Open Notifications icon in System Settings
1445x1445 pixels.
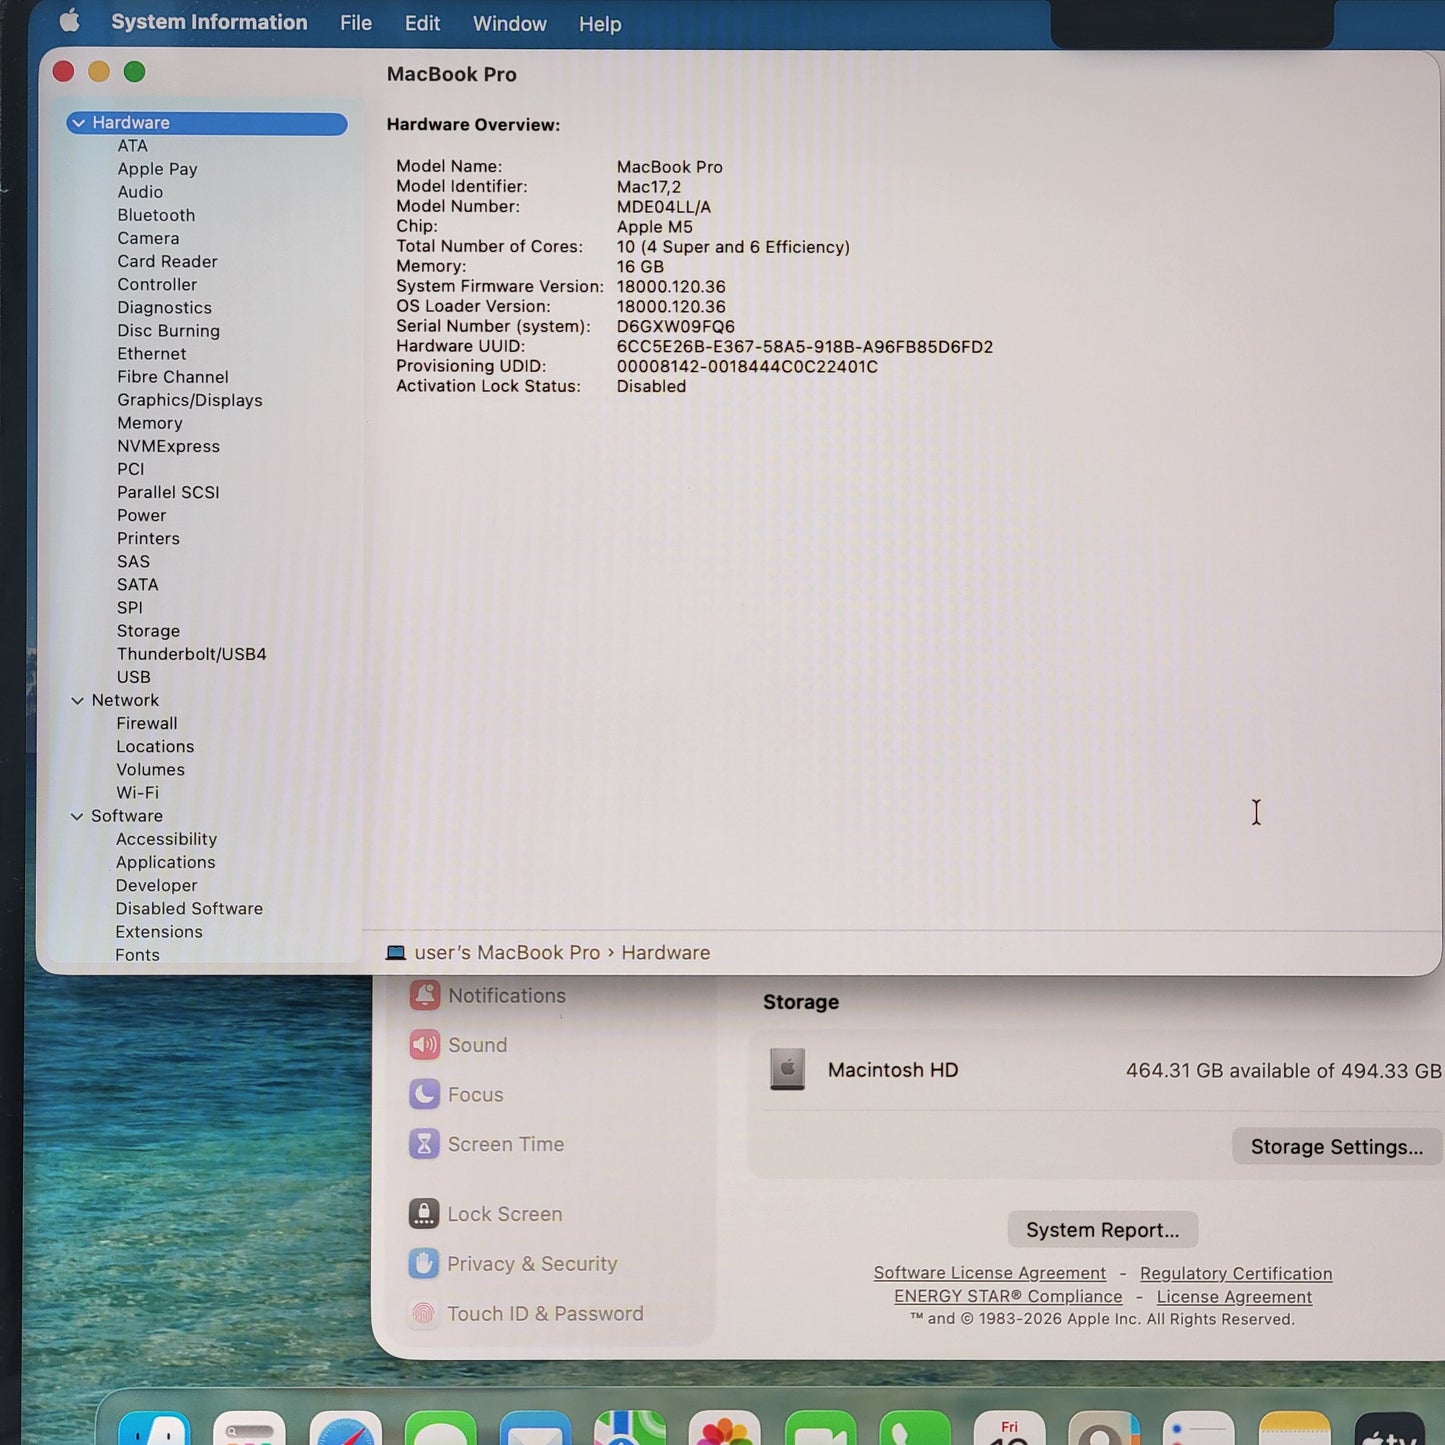tap(424, 995)
